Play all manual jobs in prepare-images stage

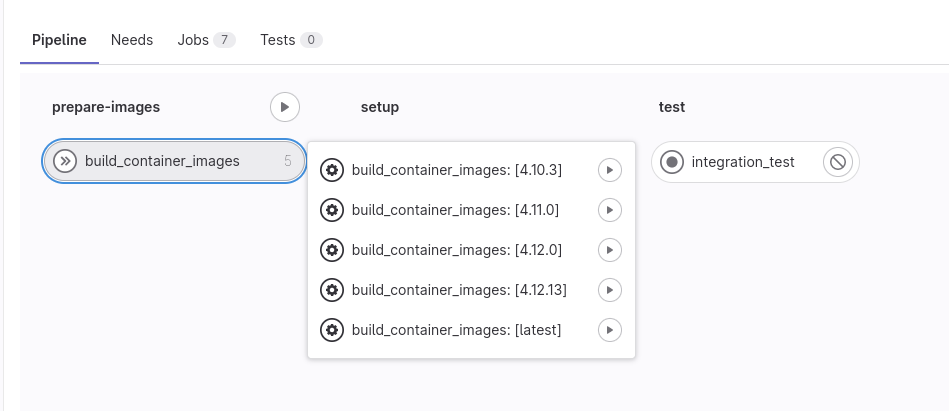[285, 107]
